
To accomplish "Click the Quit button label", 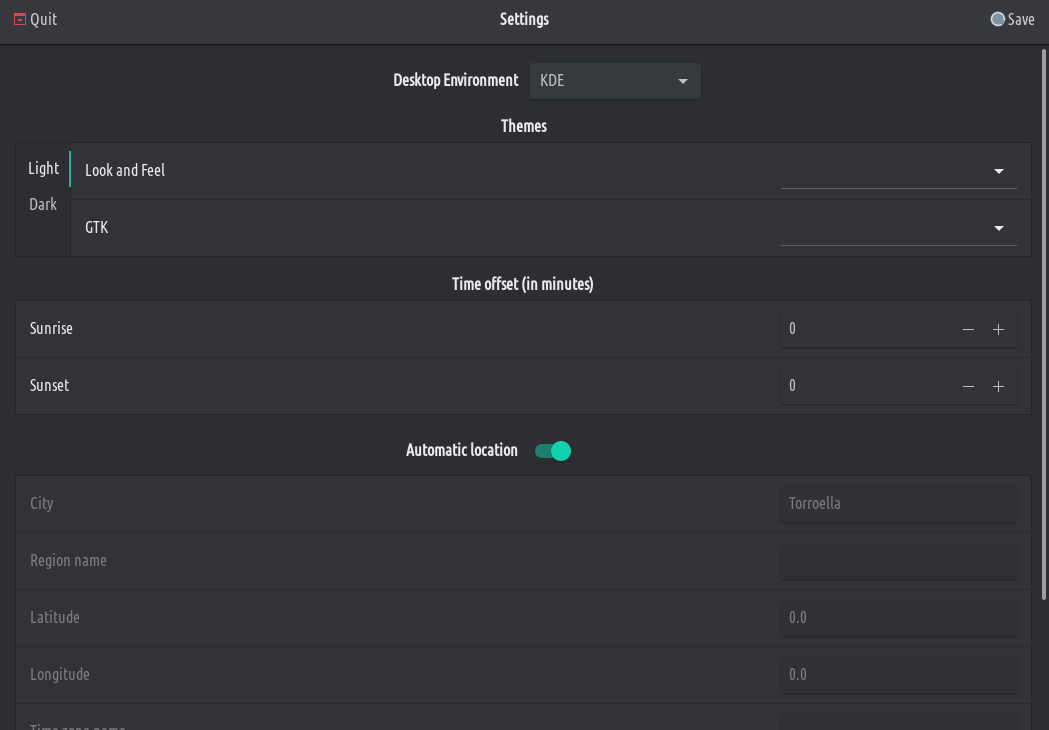I will [x=44, y=19].
